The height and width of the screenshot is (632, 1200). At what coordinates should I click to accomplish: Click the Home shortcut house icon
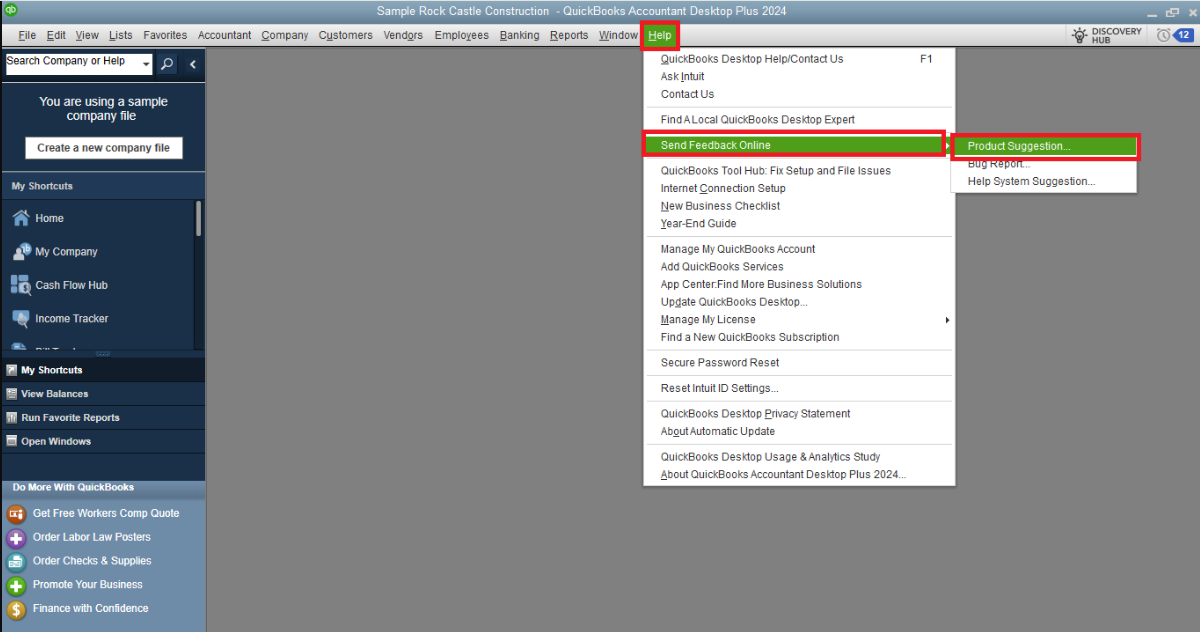pyautogui.click(x=20, y=218)
